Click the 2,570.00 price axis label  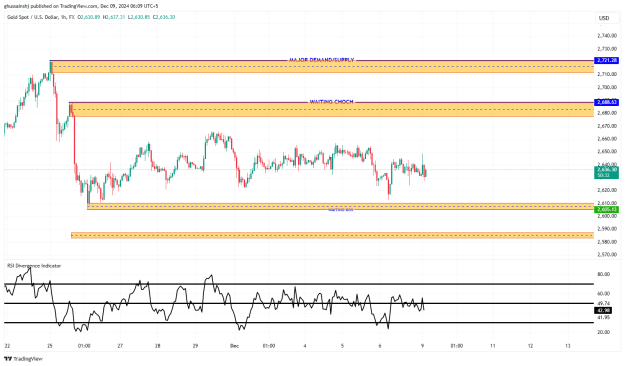607,254
